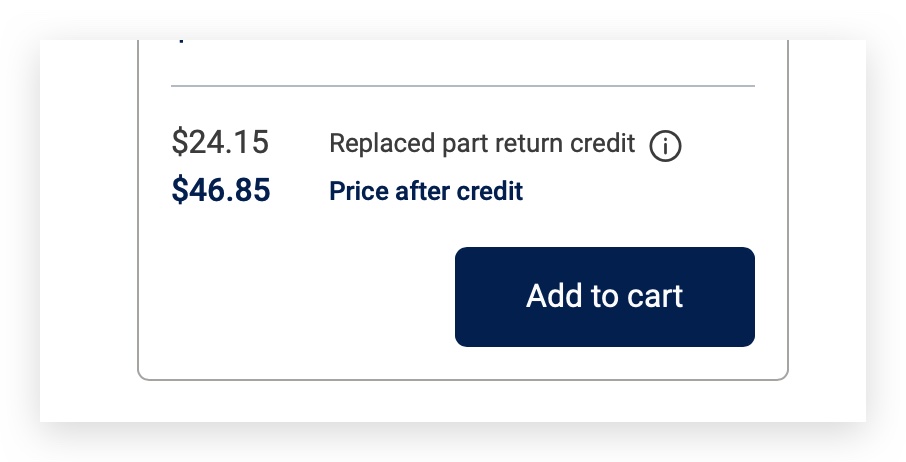Screen dimensions: 906x462
Task: Click the cut-off text above the divider
Action: click(x=182, y=40)
